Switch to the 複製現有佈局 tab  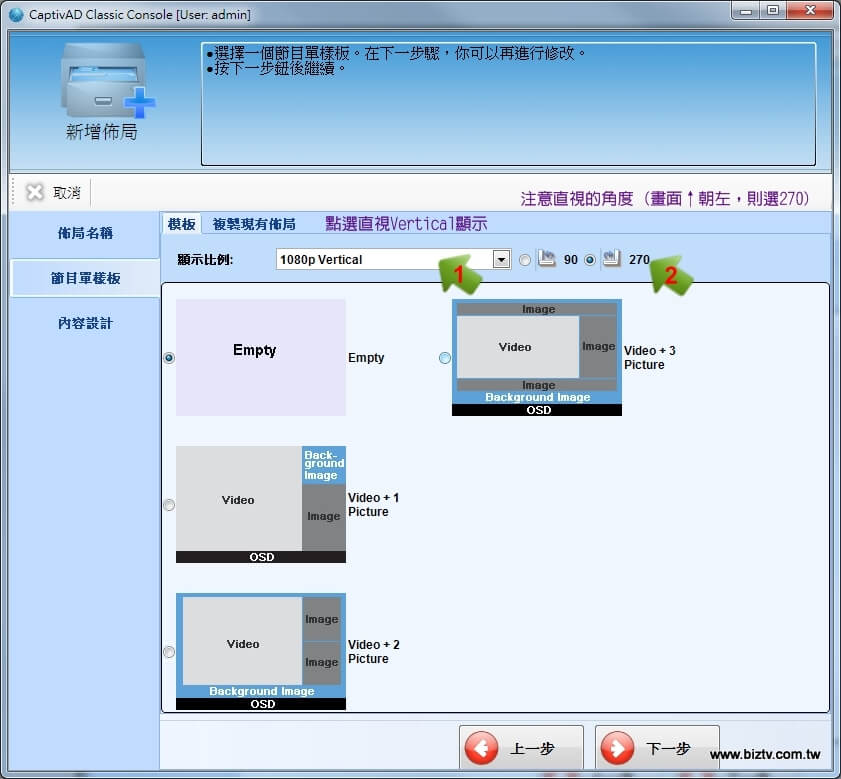point(254,224)
